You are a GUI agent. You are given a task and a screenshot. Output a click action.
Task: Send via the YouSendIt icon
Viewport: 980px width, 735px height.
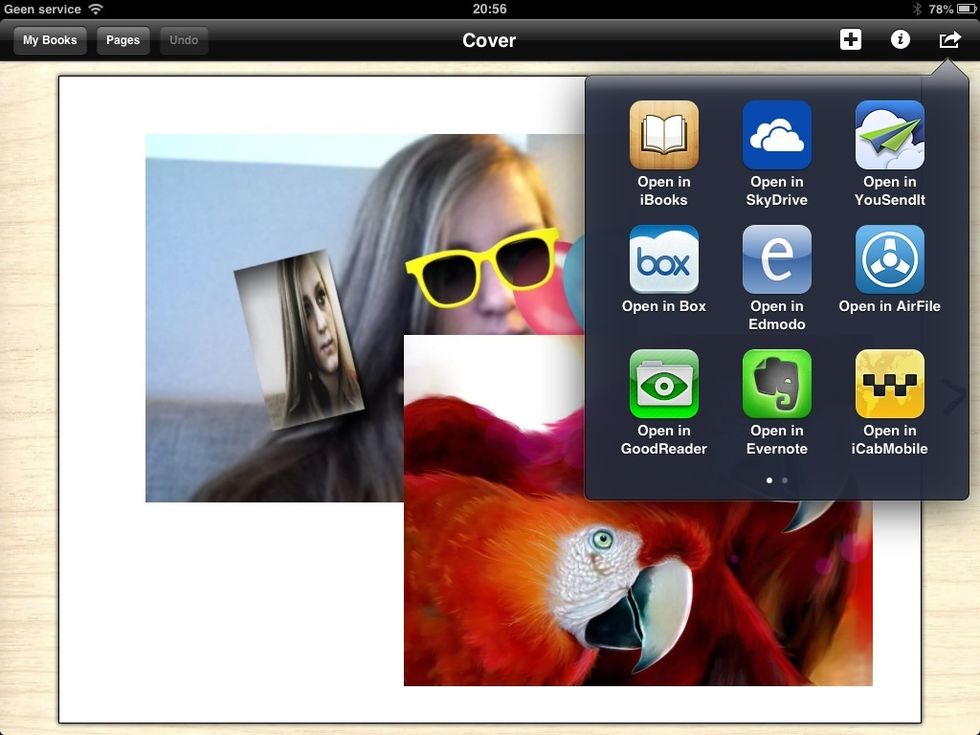coord(889,136)
